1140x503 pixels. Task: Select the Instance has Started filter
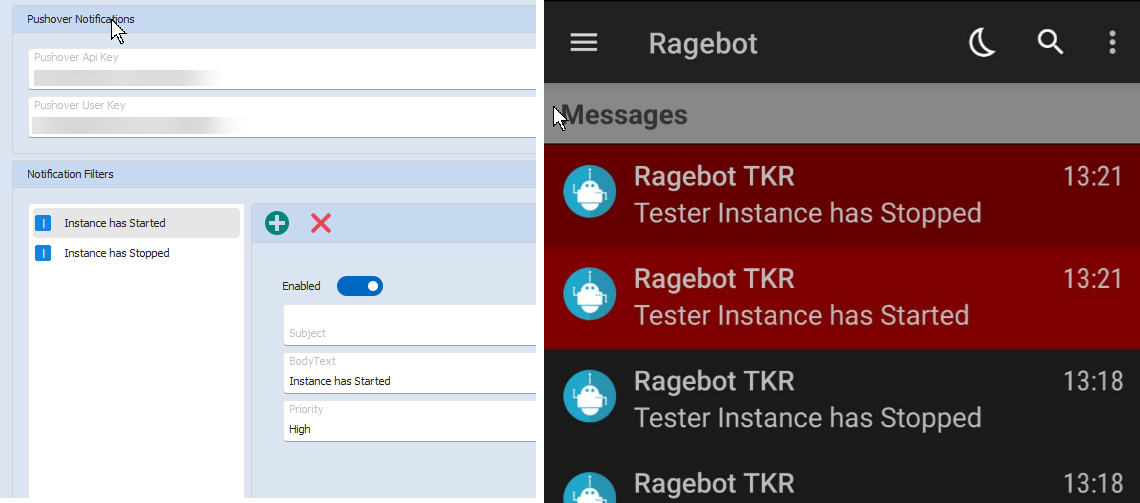click(x=135, y=223)
